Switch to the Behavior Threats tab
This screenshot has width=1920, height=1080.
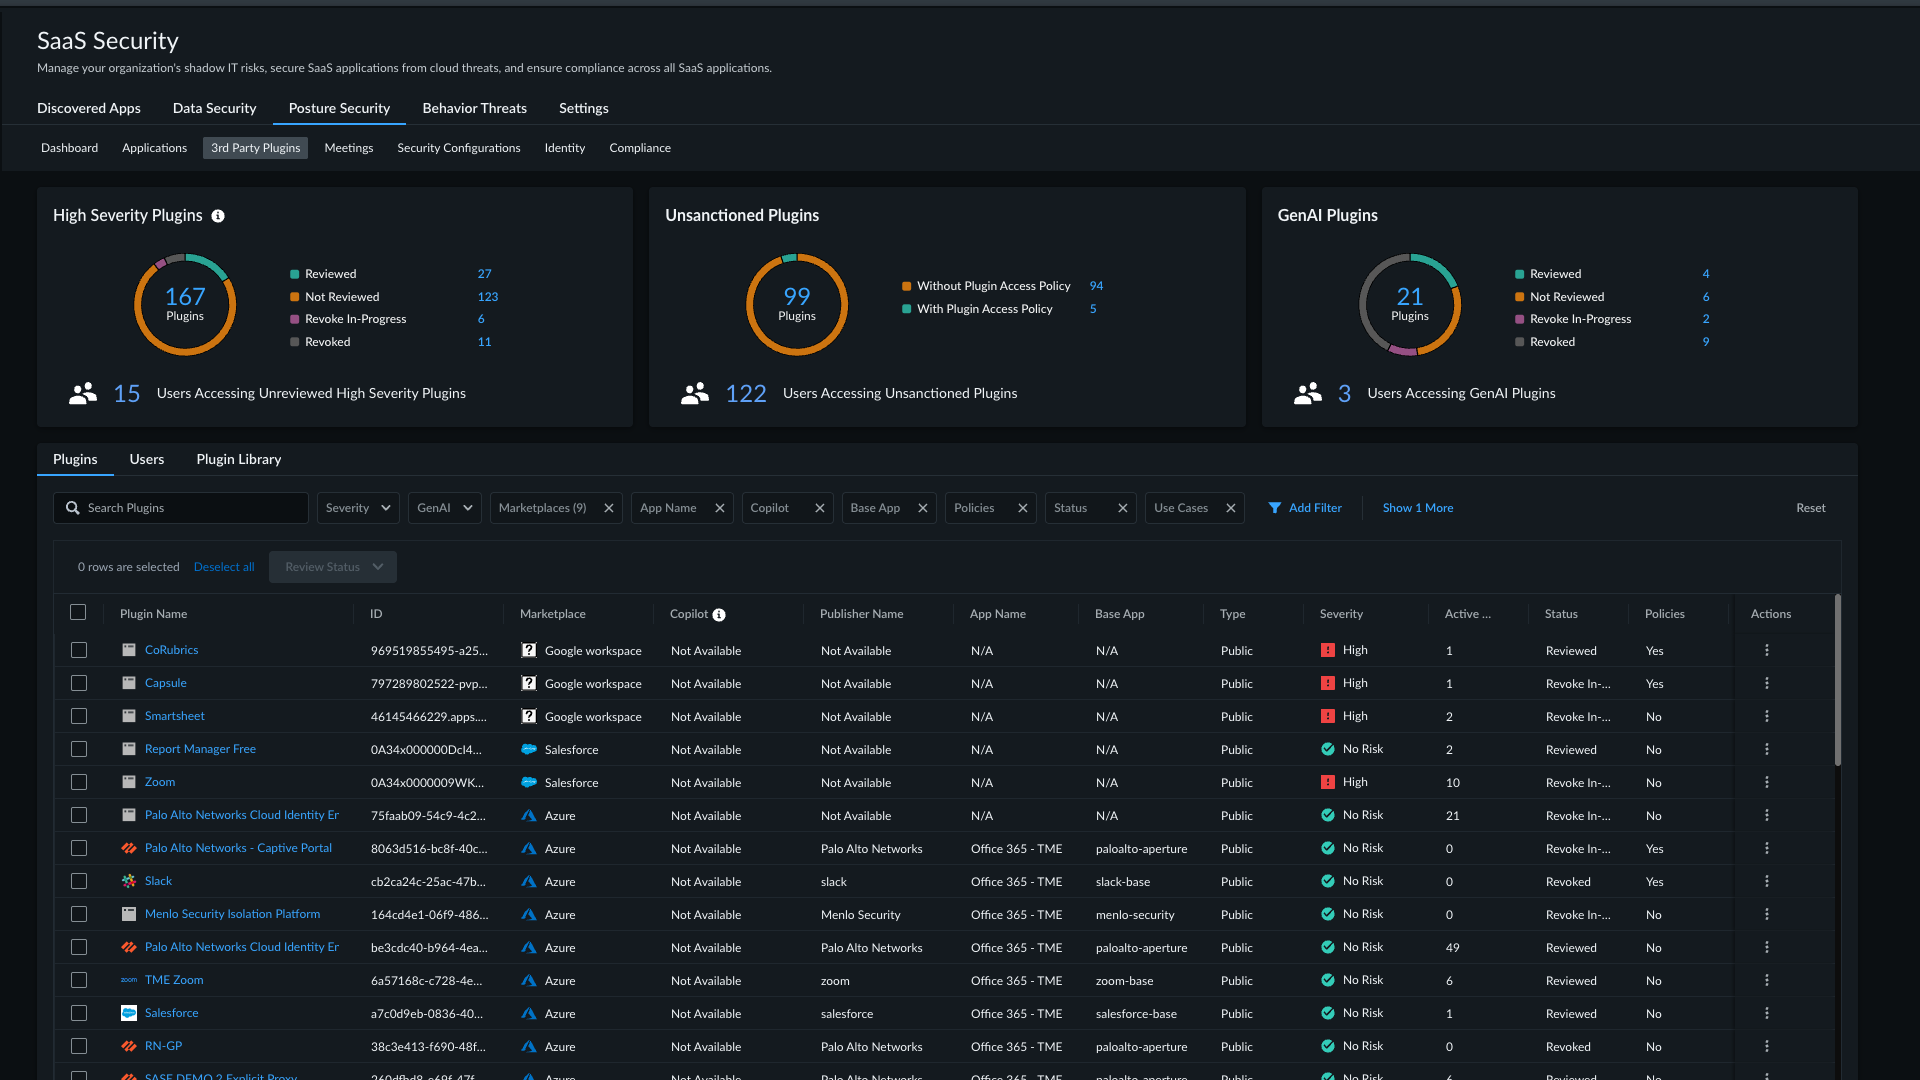coord(474,108)
